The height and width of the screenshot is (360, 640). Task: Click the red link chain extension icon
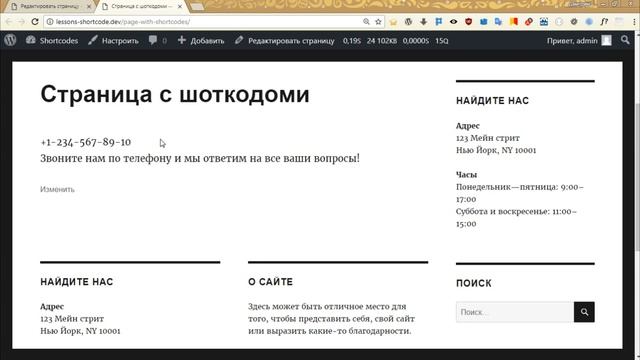point(529,22)
